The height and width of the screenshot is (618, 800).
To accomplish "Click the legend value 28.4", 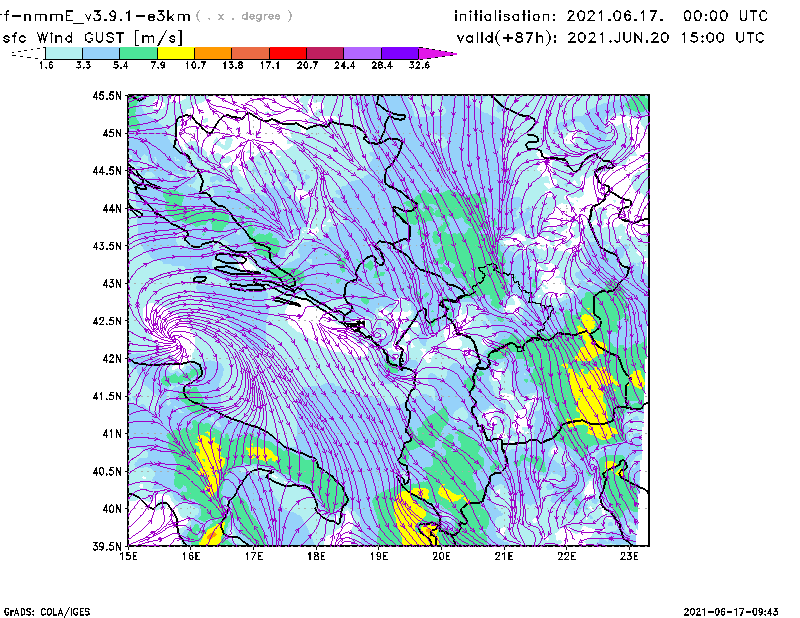I will (382, 65).
